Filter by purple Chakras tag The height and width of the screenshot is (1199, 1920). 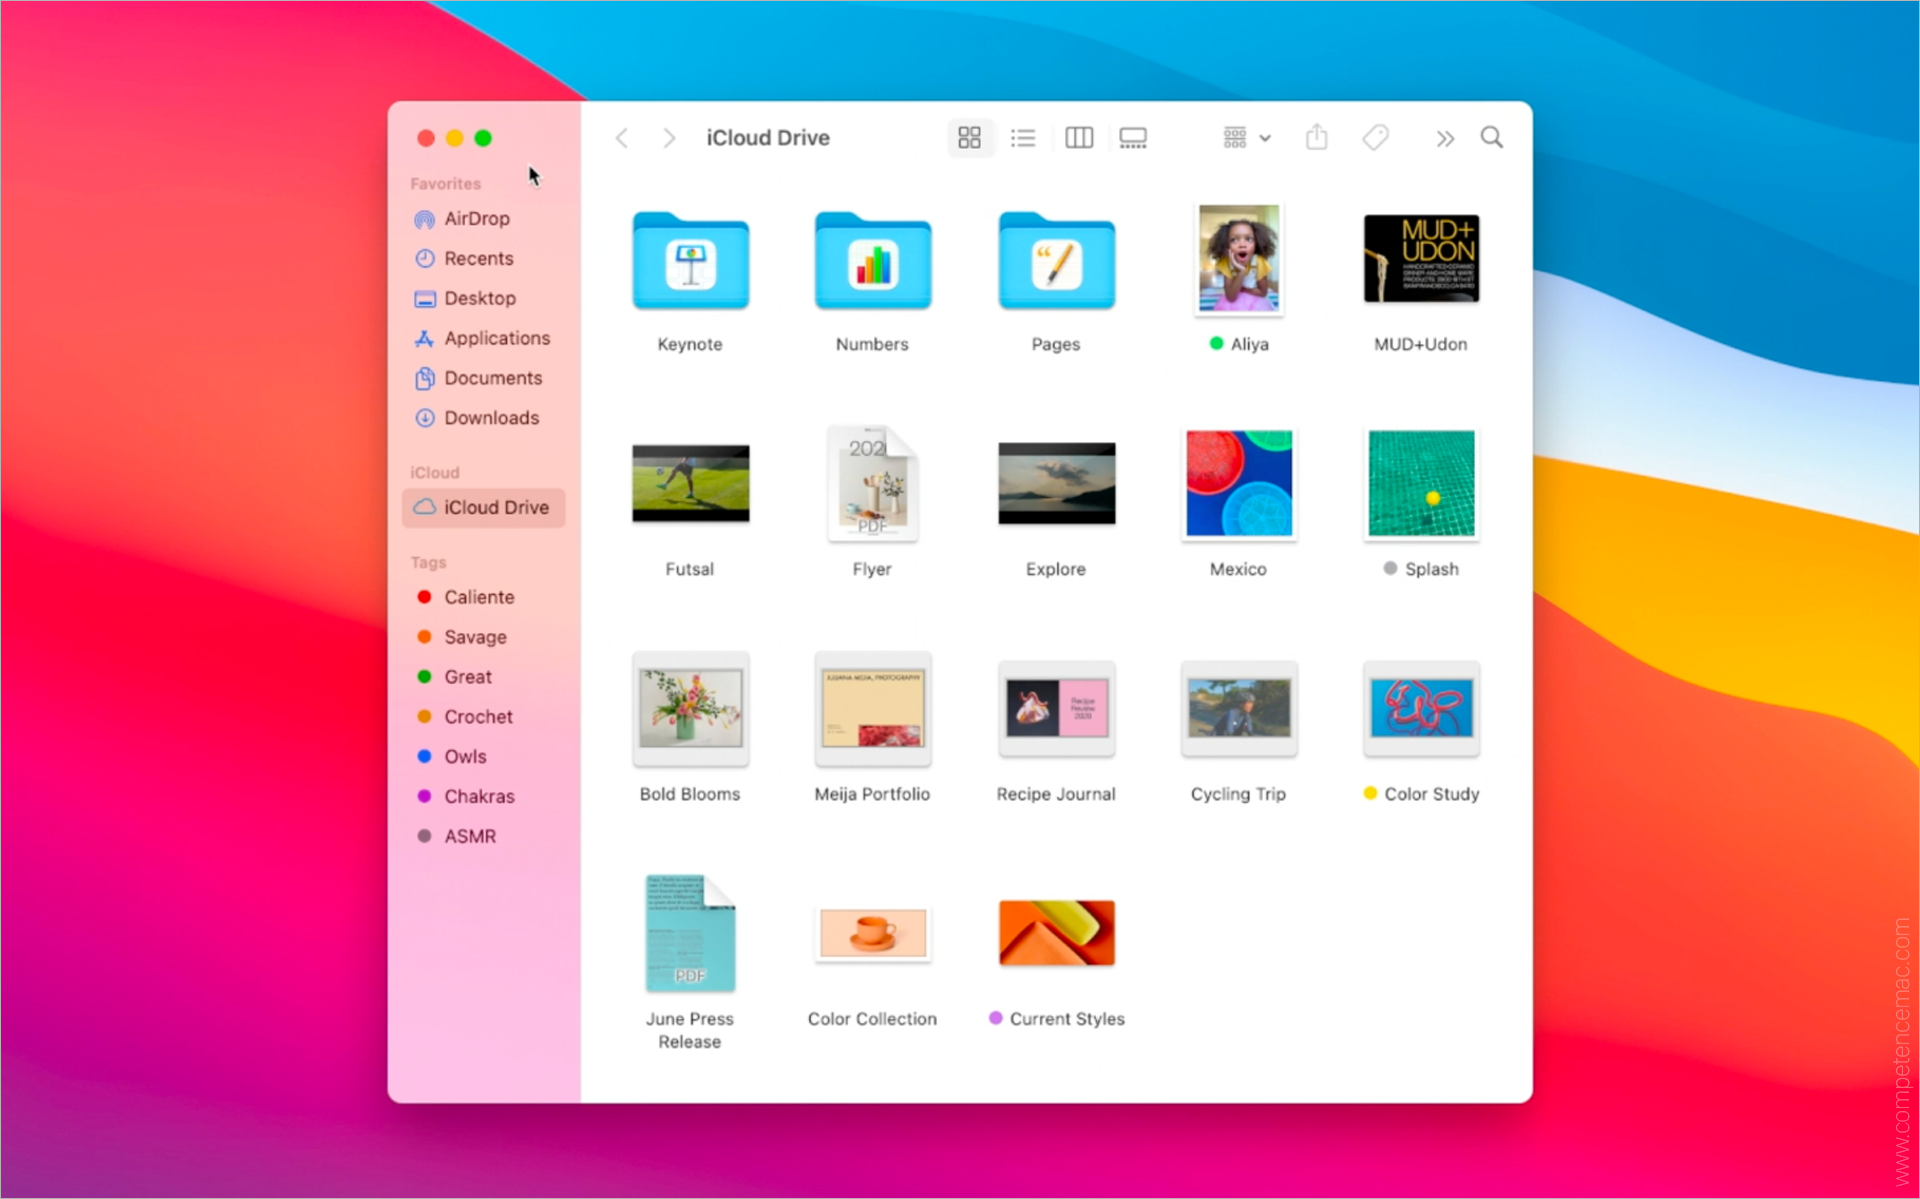coord(478,796)
